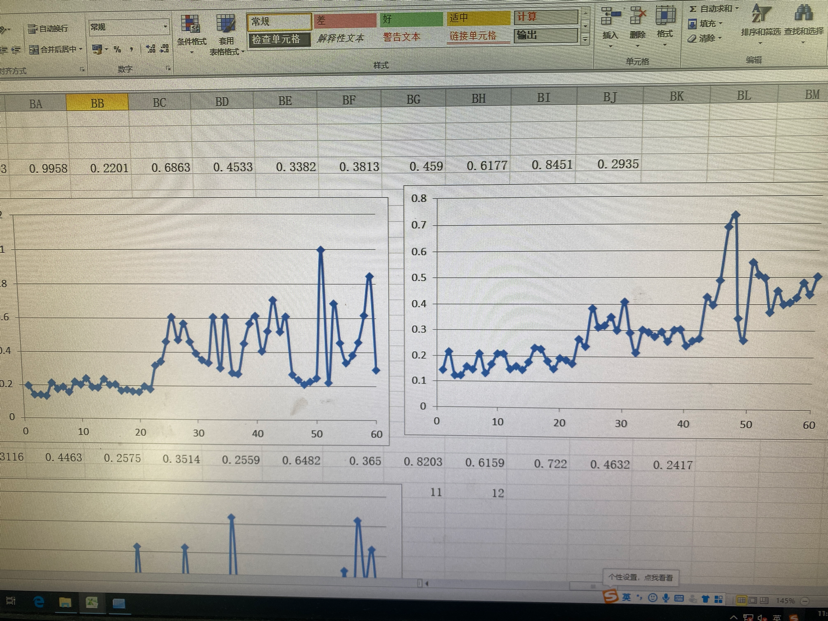The image size is (828, 621).
Task: Open Edge browser from the taskbar
Action: [x=39, y=602]
